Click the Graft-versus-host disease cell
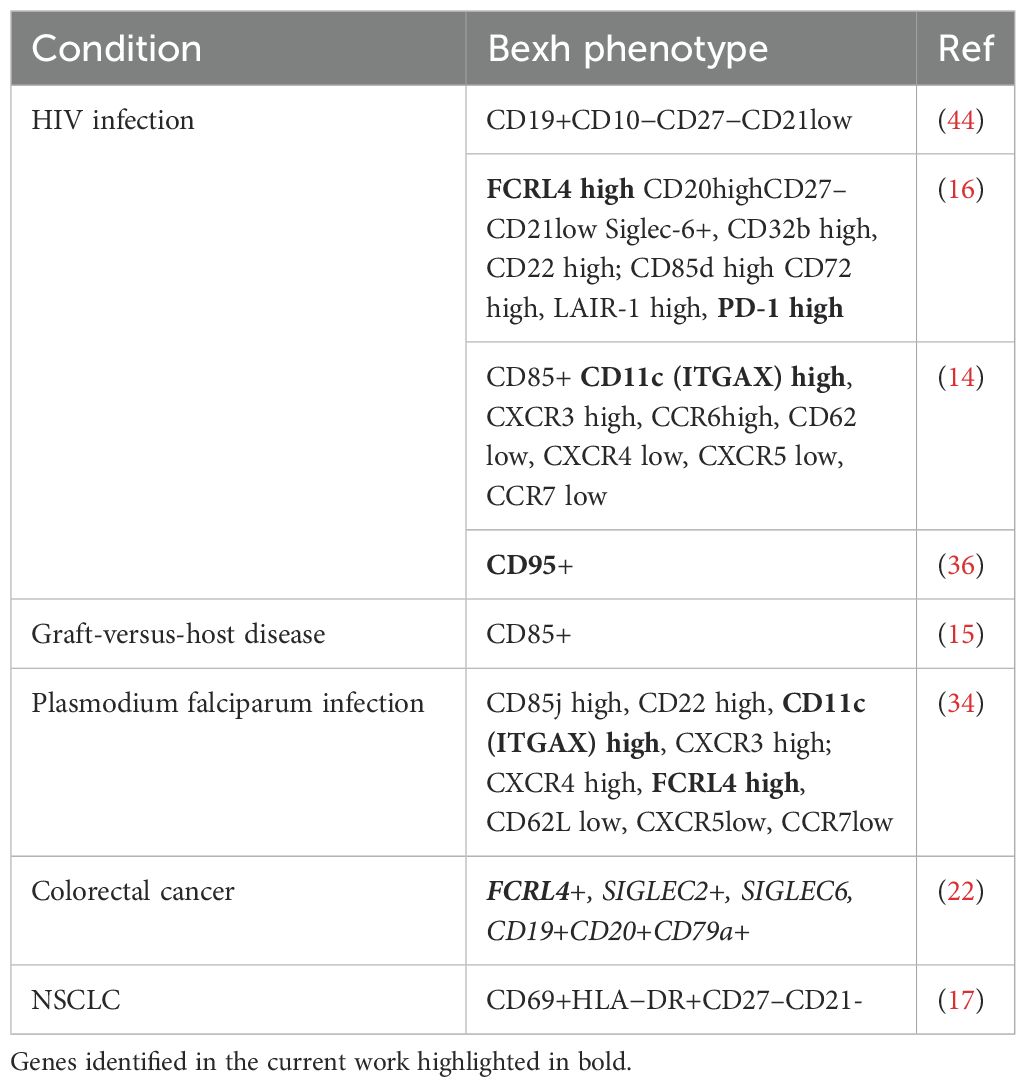The width and height of the screenshot is (1026, 1087). [178, 634]
